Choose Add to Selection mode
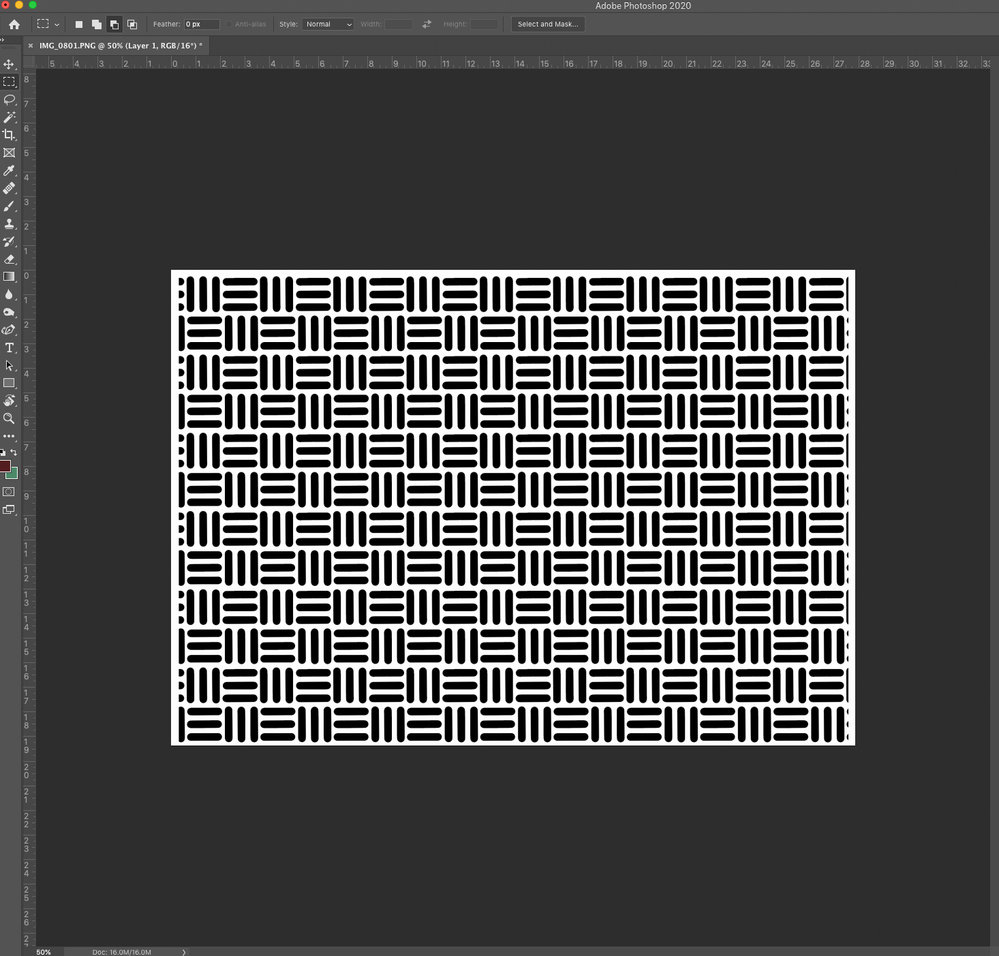Image resolution: width=999 pixels, height=956 pixels. [96, 24]
